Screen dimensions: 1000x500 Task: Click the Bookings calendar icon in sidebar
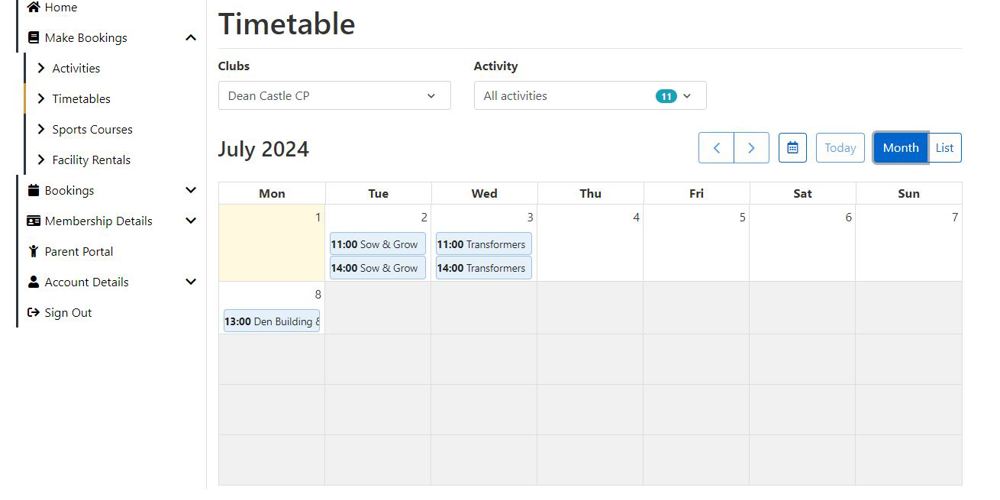pos(33,190)
